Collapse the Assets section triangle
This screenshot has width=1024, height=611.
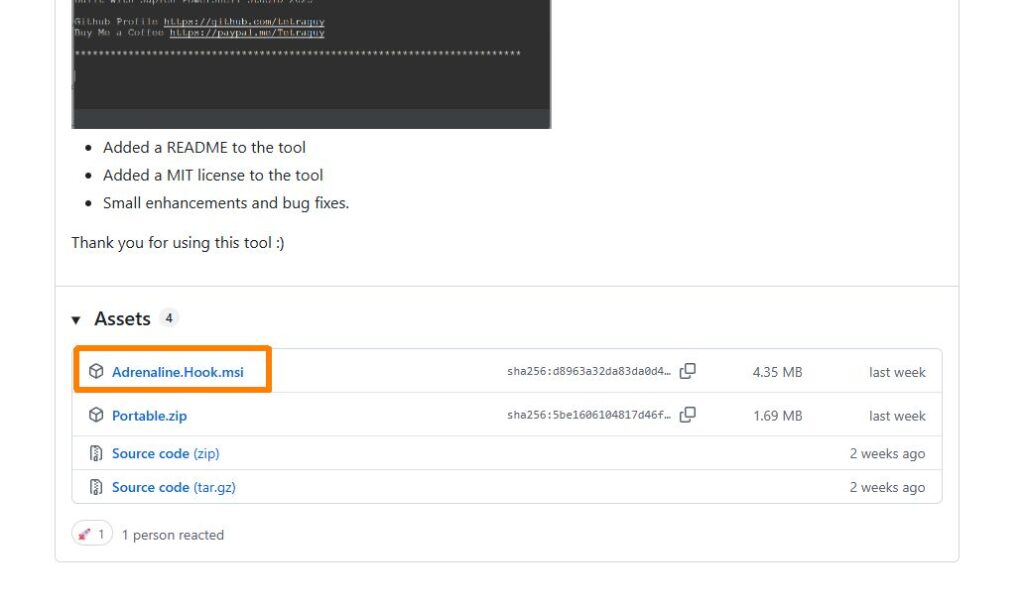tap(76, 320)
